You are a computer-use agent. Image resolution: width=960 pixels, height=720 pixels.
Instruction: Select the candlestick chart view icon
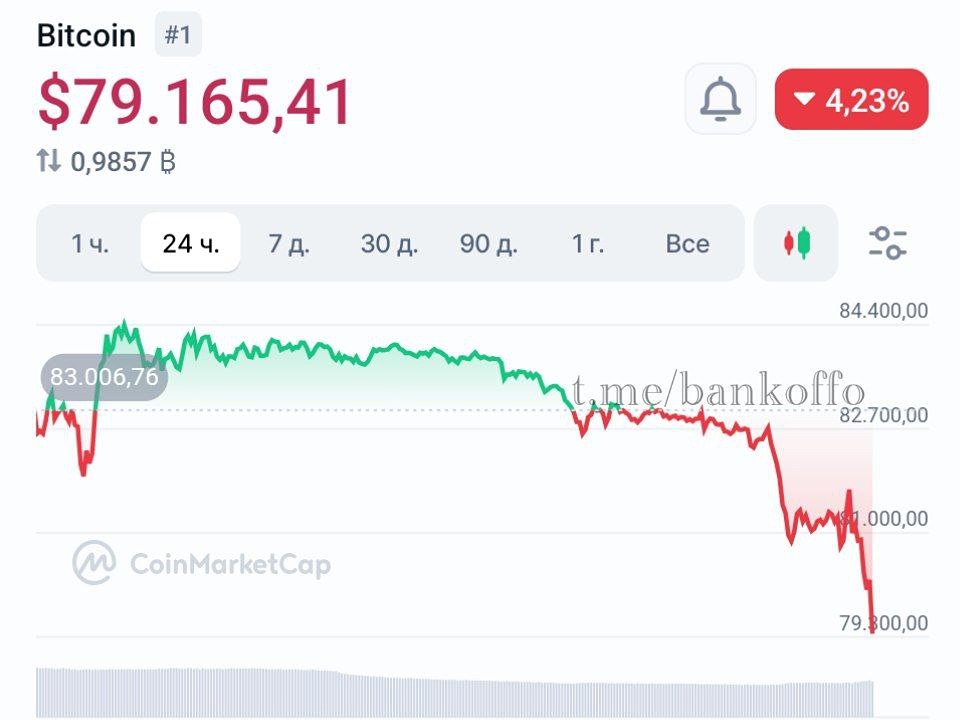click(x=796, y=242)
